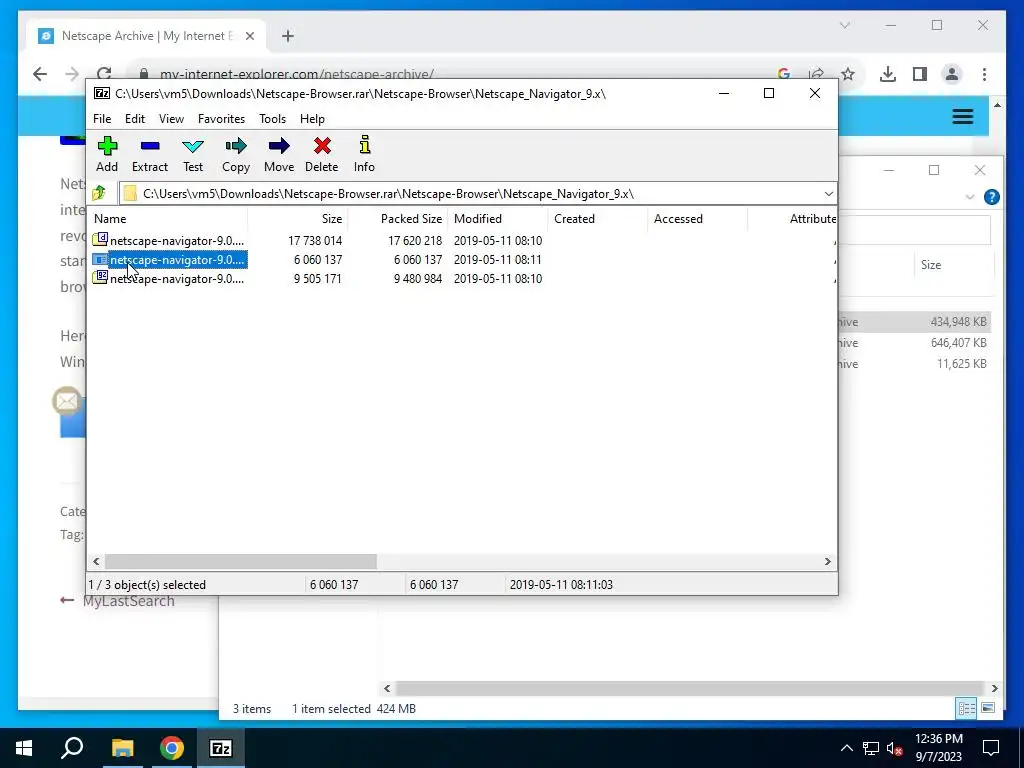Image resolution: width=1024 pixels, height=768 pixels.
Task: Sort by Created column
Action: tap(597, 219)
